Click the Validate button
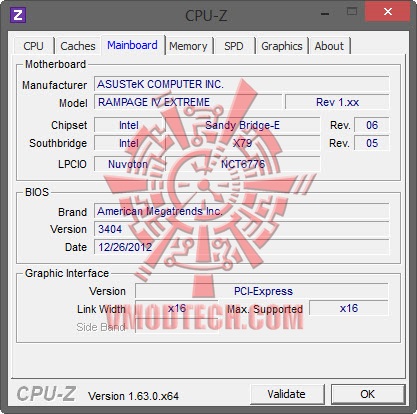417x414 pixels. 287,394
